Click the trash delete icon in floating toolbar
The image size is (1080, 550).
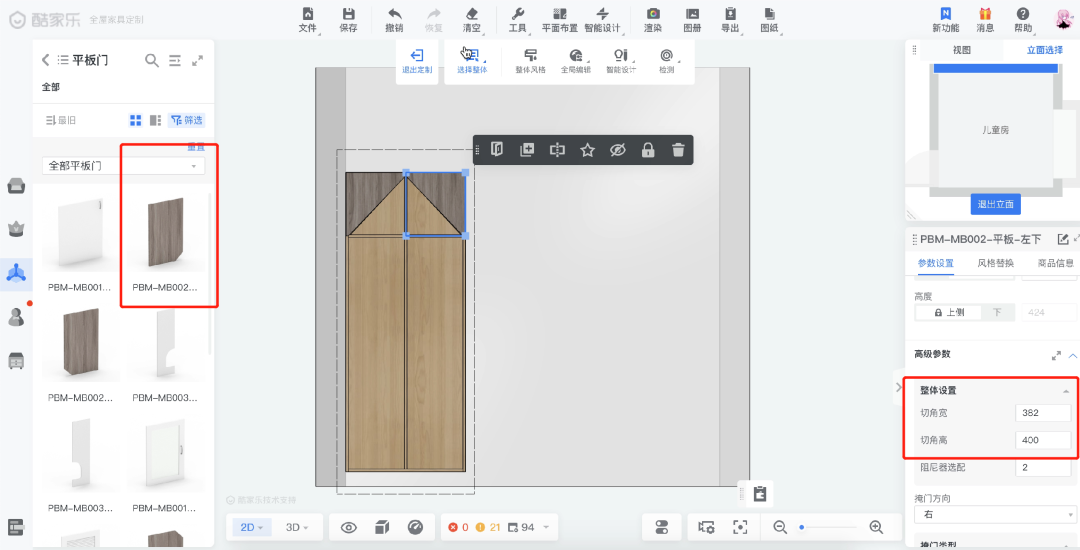click(678, 149)
